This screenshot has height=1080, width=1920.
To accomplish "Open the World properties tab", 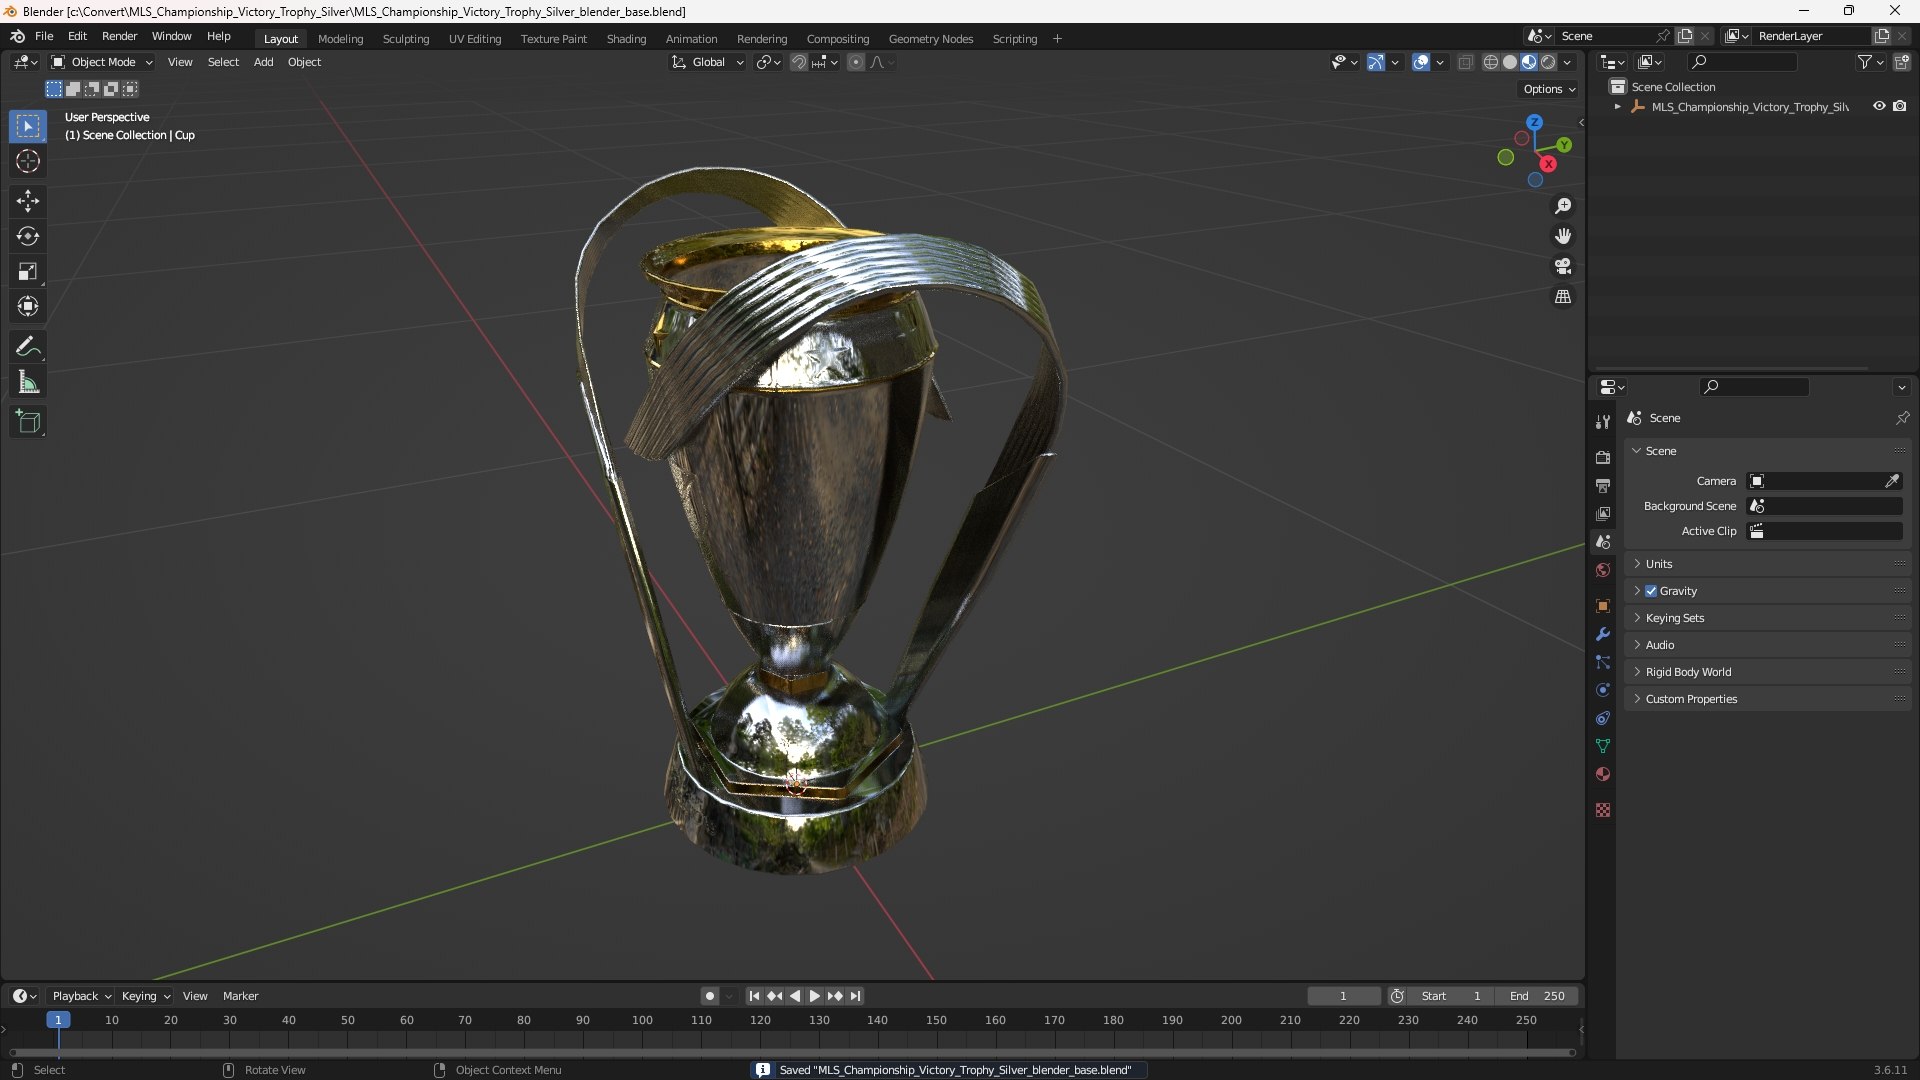I will click(x=1603, y=570).
